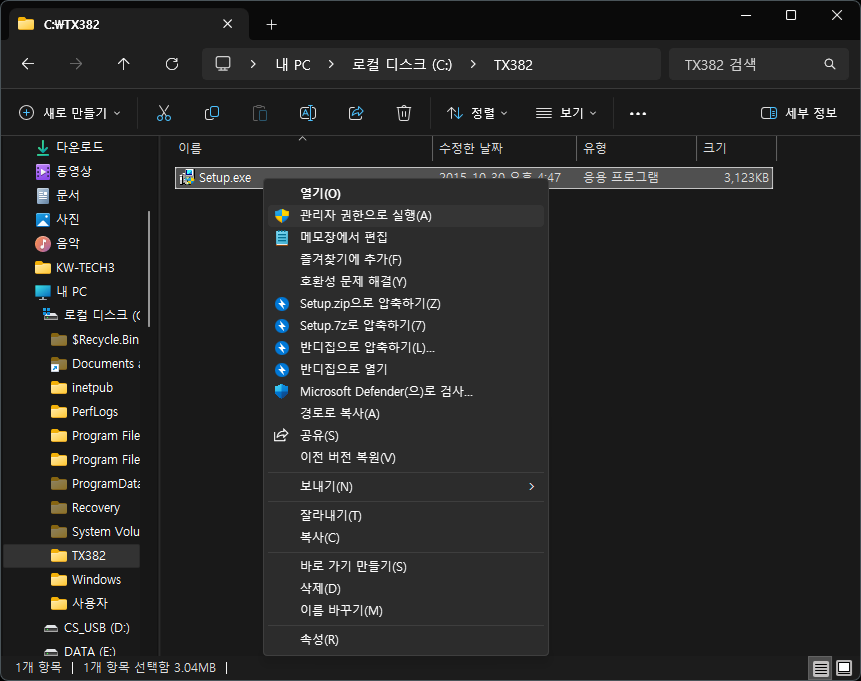
Task: Refresh the TX382 folder view
Action: (172, 64)
